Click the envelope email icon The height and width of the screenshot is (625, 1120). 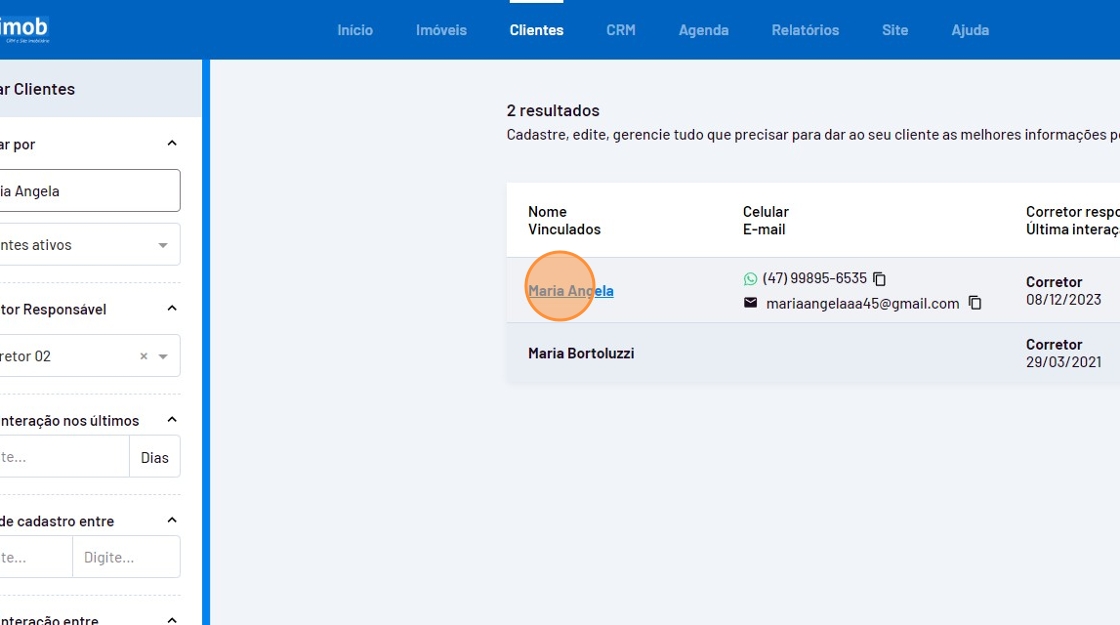point(750,303)
